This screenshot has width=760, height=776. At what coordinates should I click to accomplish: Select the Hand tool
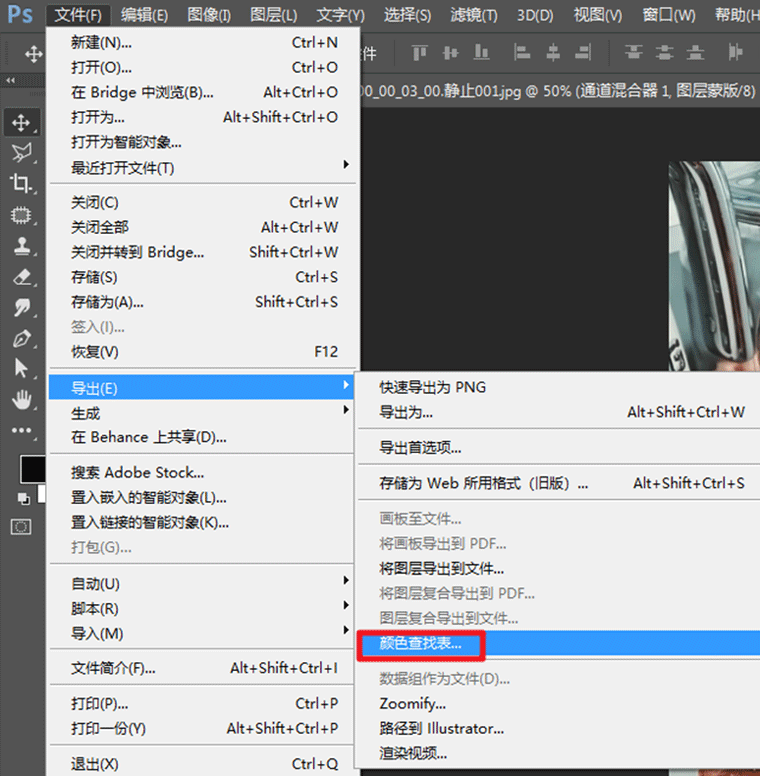(21, 399)
